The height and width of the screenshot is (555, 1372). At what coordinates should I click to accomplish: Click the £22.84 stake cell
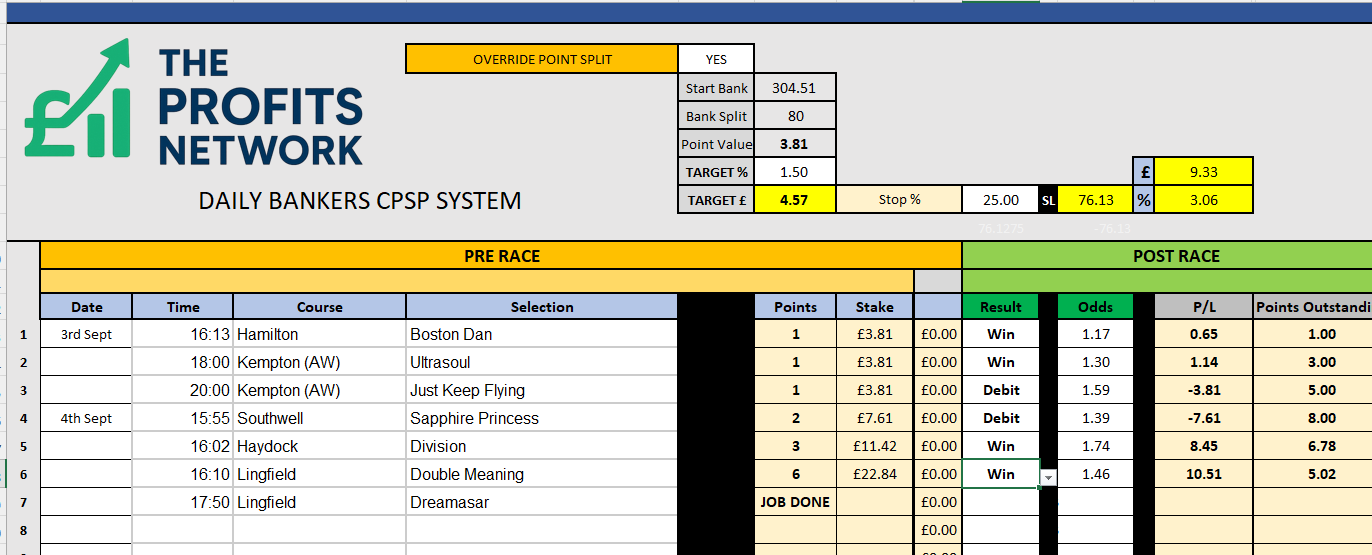(875, 474)
